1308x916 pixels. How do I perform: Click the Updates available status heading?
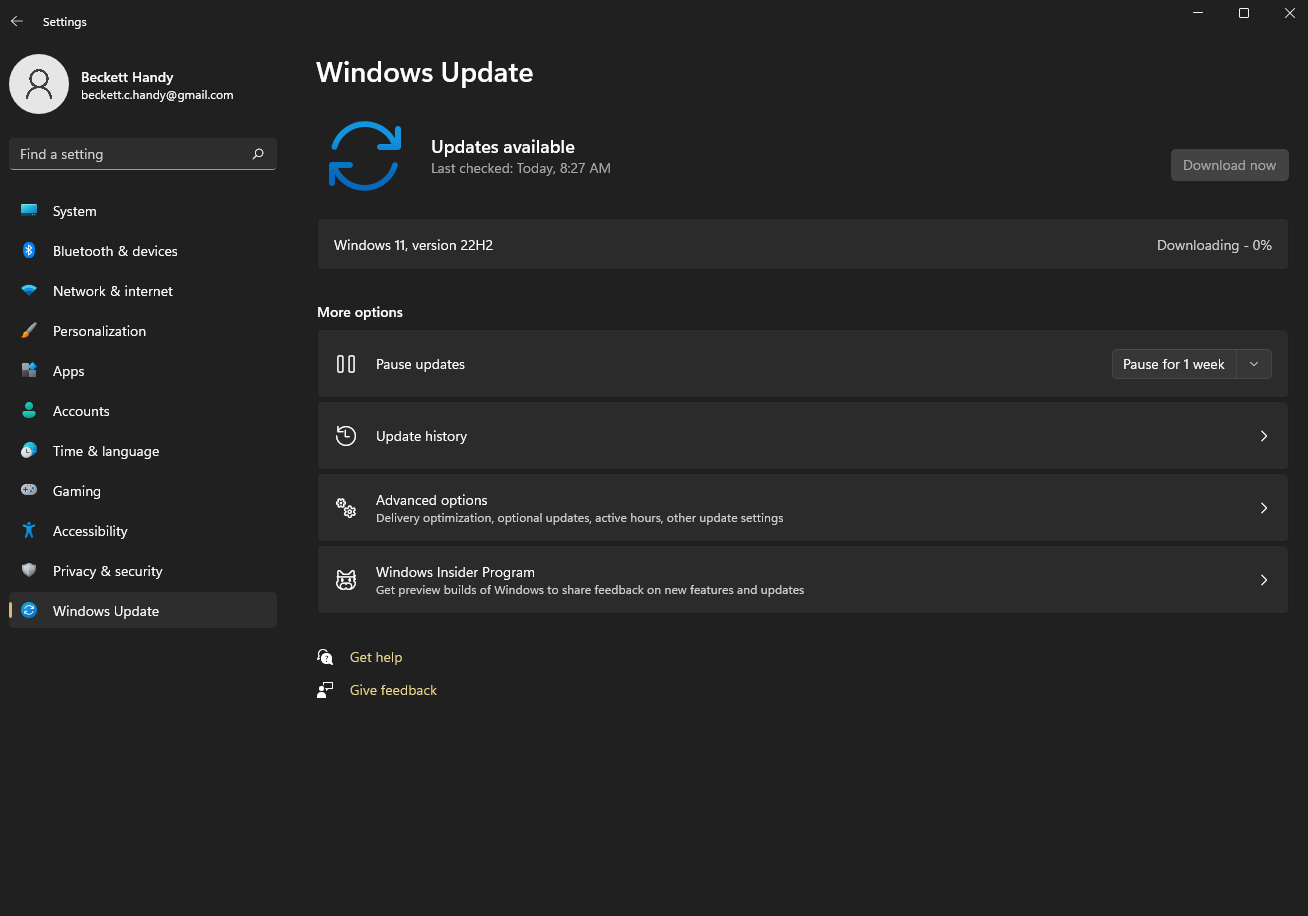point(503,147)
